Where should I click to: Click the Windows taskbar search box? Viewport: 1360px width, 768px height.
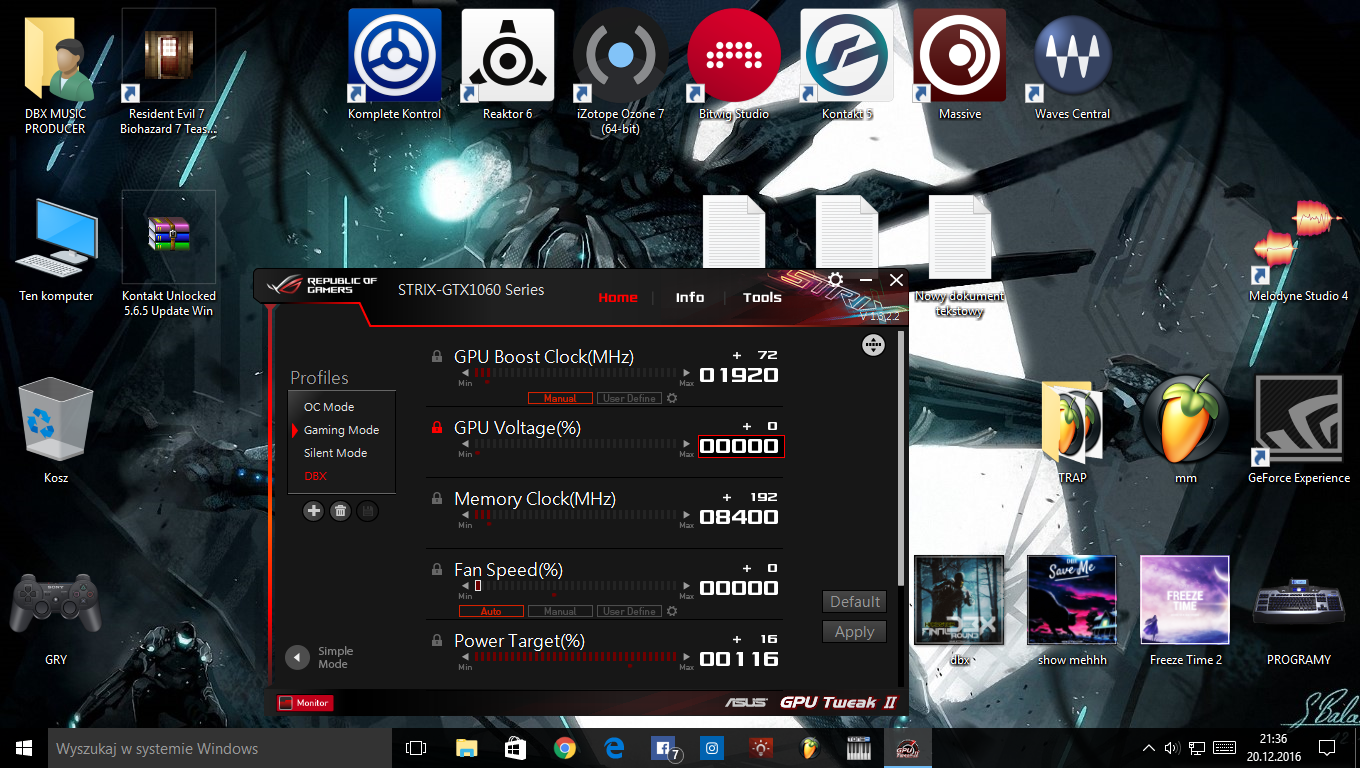[x=220, y=748]
